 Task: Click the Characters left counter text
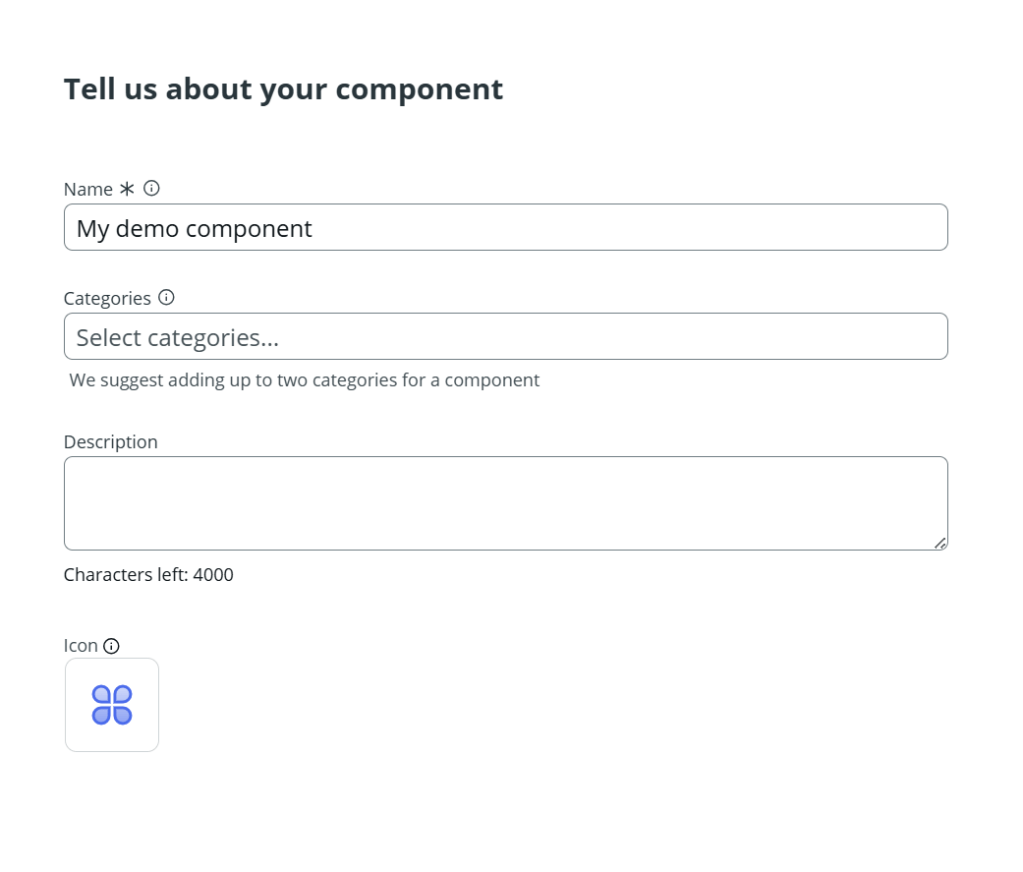pos(148,574)
